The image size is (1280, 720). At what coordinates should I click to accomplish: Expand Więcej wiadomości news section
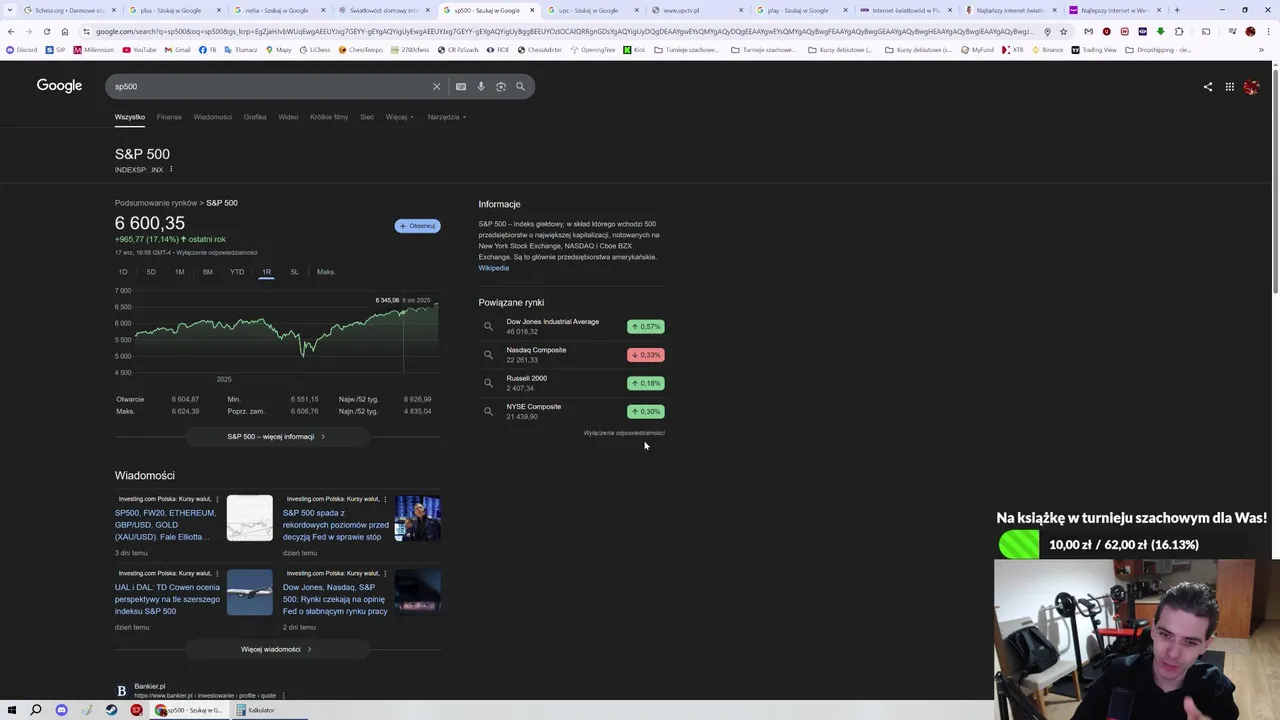277,649
